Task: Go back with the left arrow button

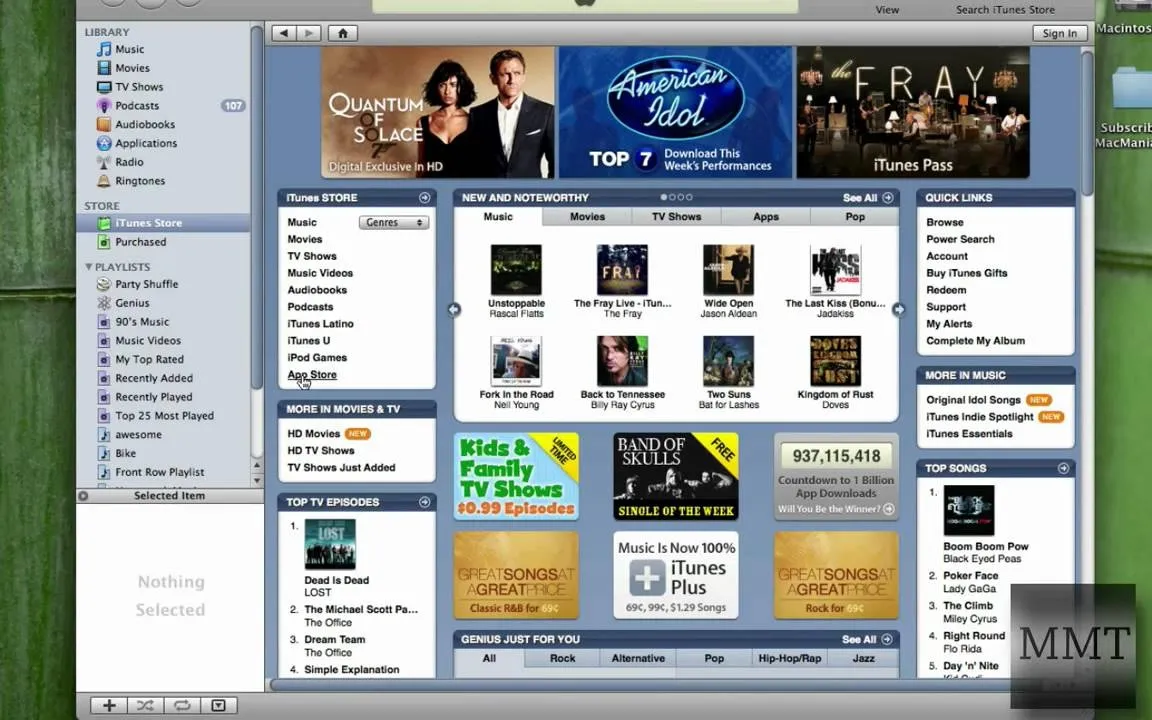Action: (284, 33)
